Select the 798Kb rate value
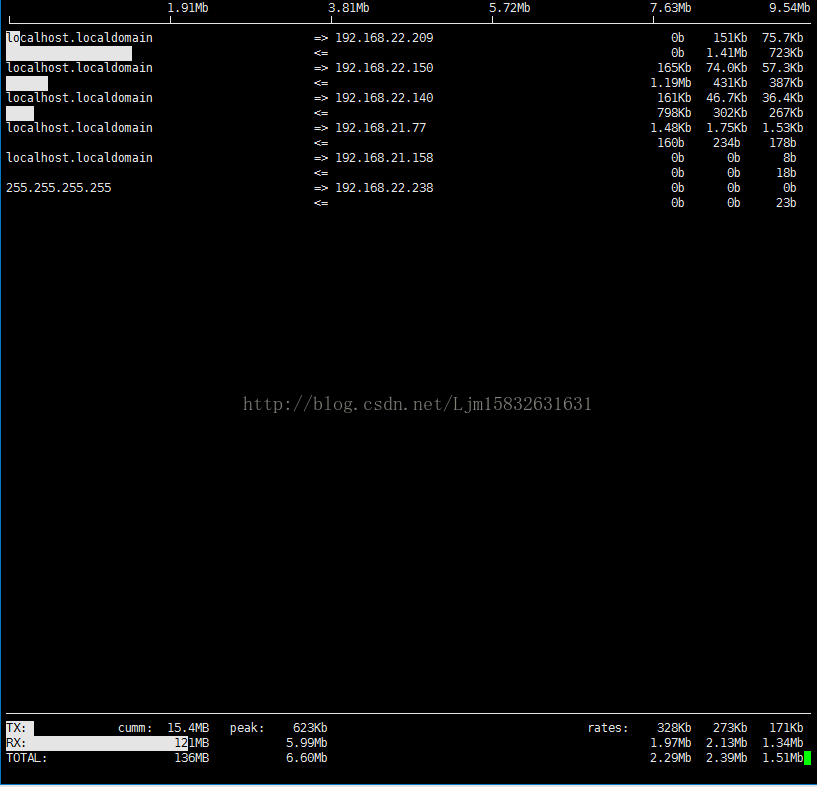This screenshot has width=817, height=787. click(674, 113)
